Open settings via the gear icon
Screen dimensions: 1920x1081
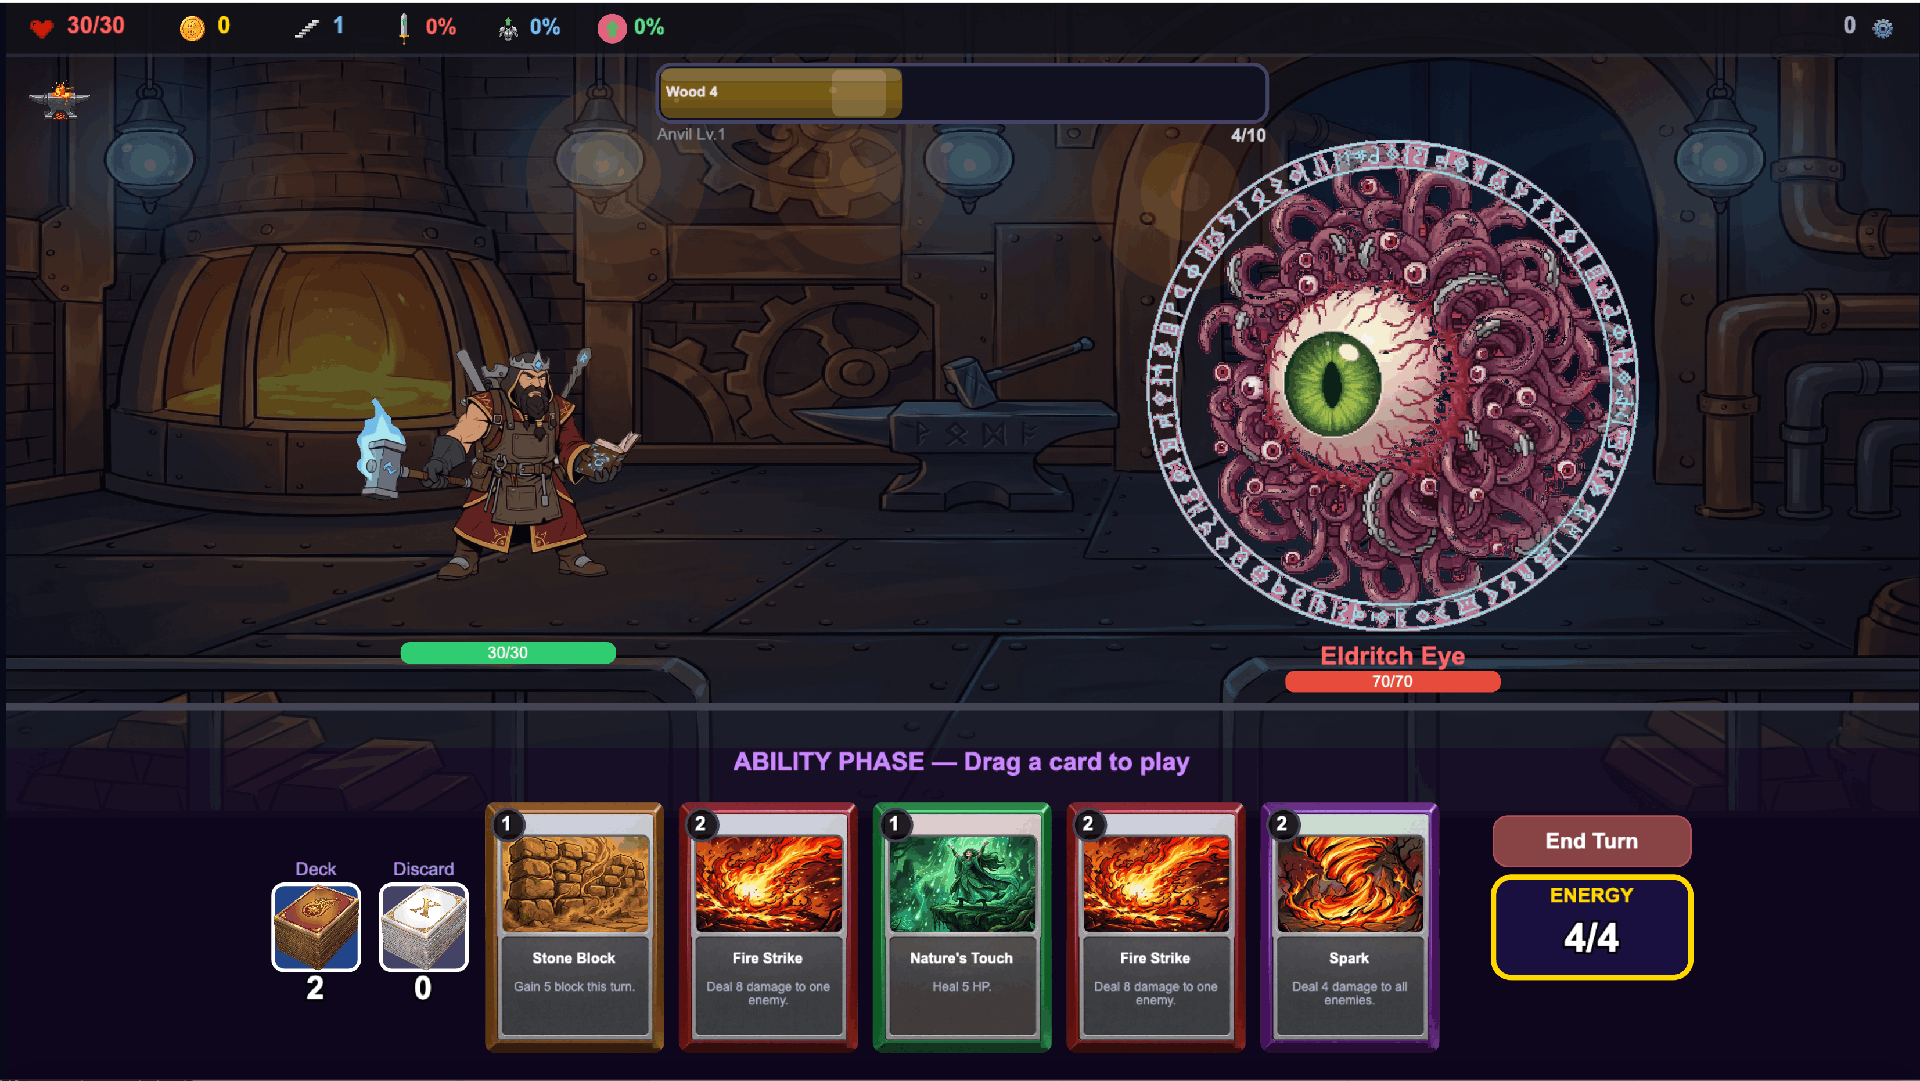[x=1882, y=28]
